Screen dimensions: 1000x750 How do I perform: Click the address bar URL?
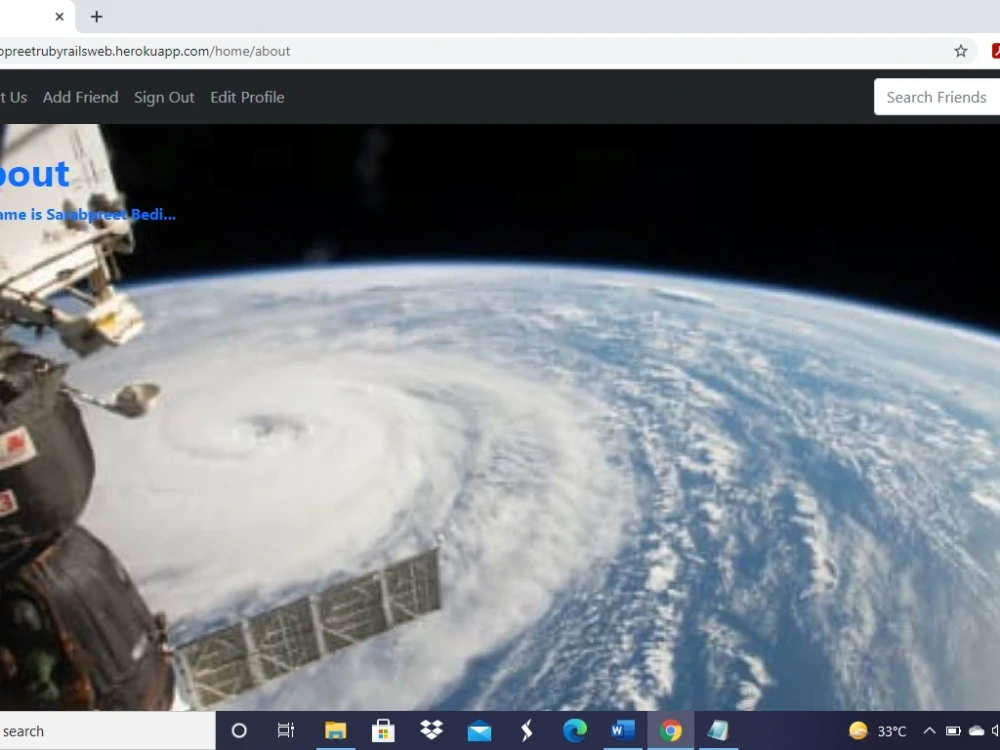[x=145, y=51]
